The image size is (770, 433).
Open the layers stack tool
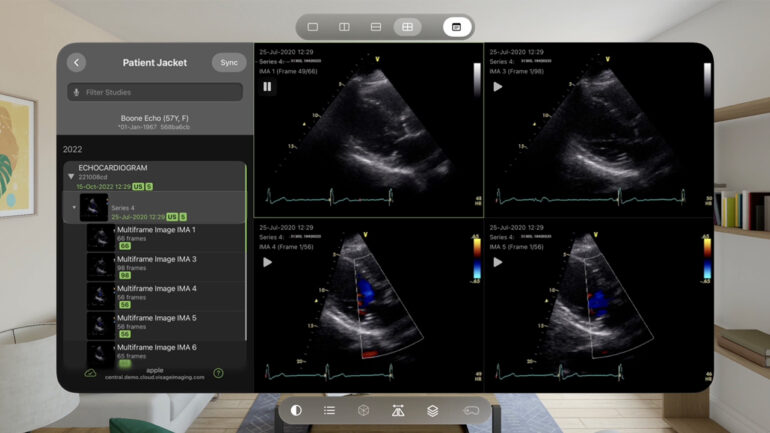click(x=432, y=410)
